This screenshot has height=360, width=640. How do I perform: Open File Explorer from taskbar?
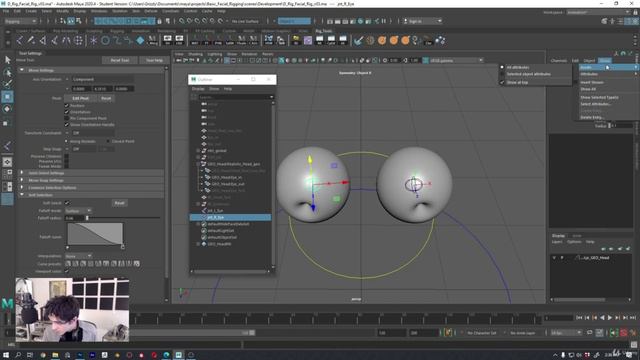point(55,355)
